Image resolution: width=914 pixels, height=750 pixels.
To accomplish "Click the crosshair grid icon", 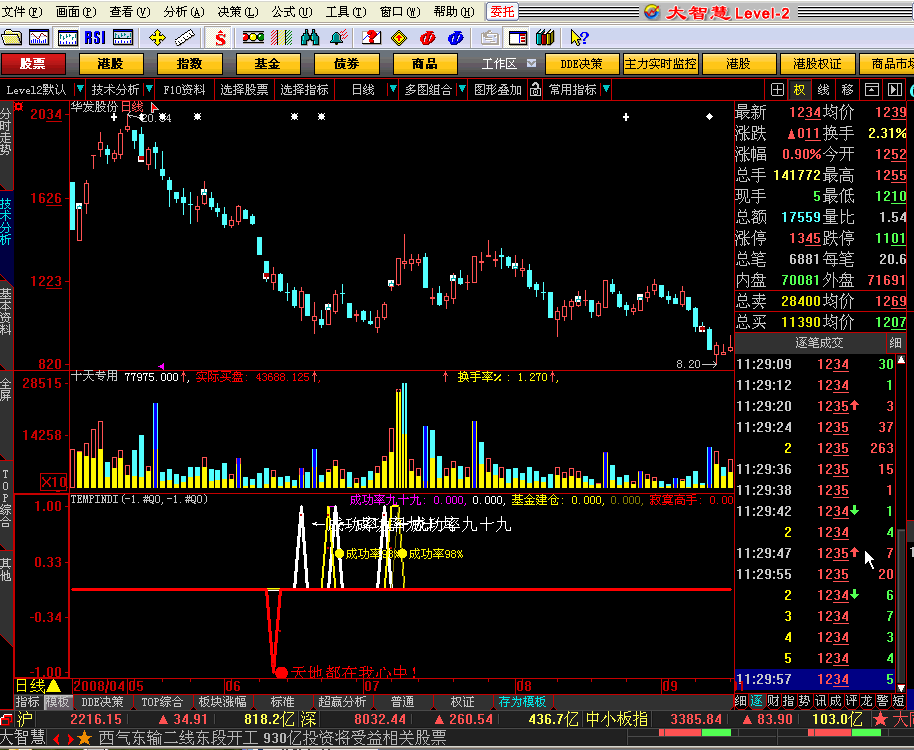I will pos(777,90).
